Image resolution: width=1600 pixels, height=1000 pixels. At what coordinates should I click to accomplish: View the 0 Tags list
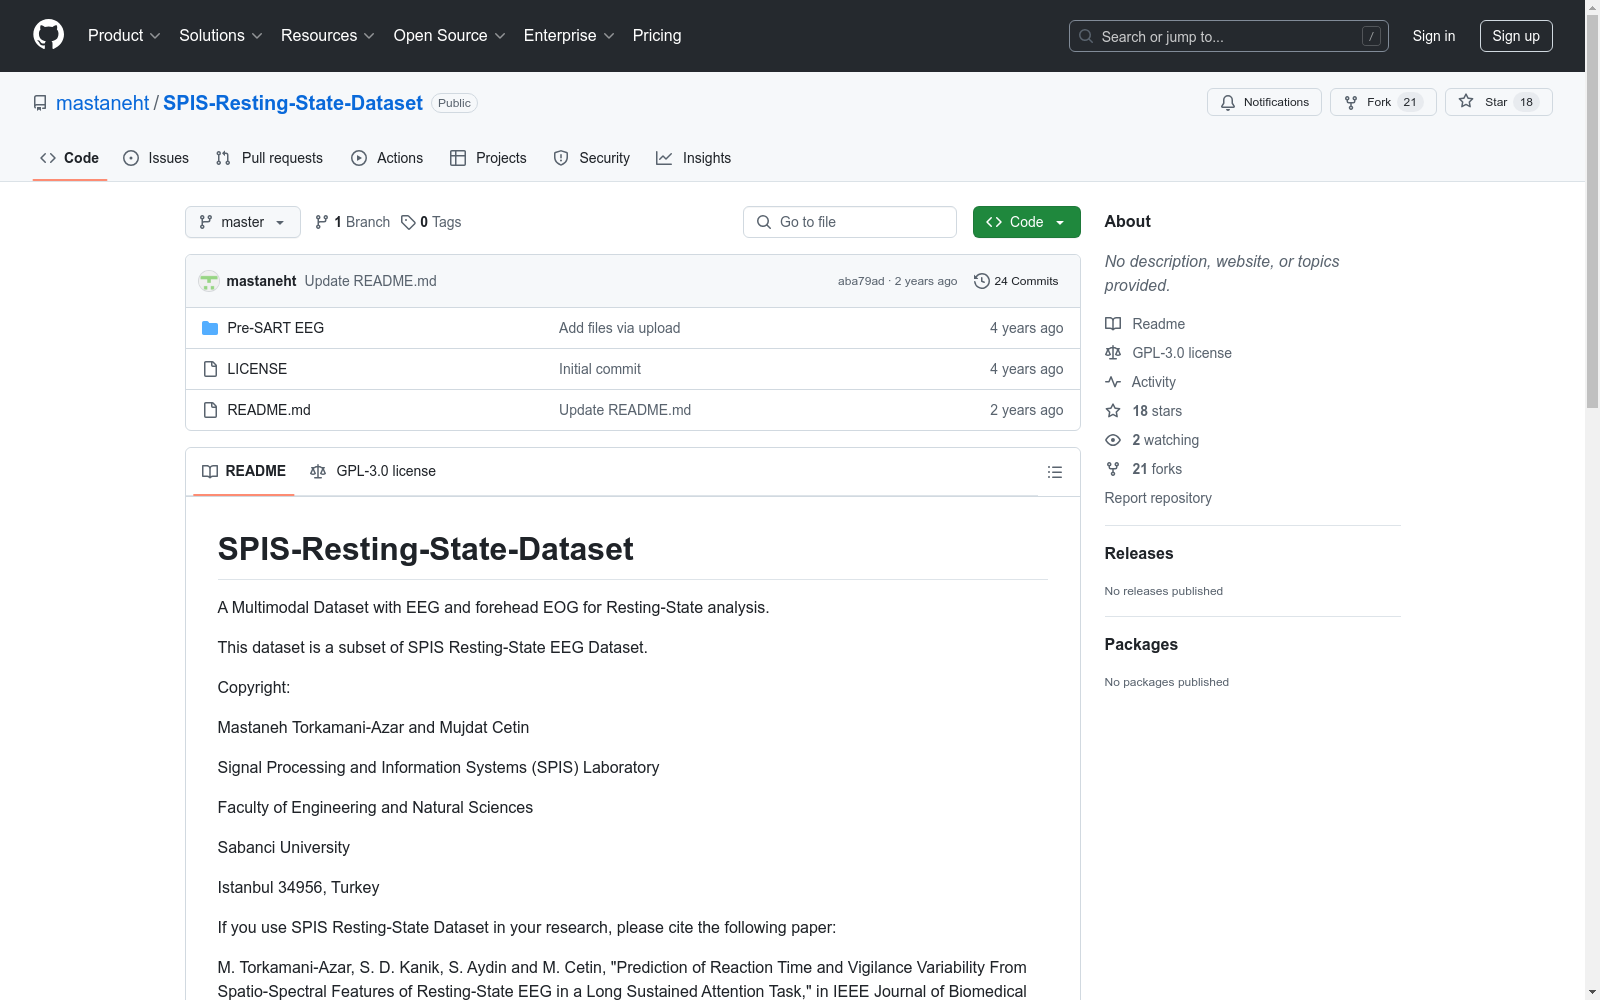click(431, 222)
